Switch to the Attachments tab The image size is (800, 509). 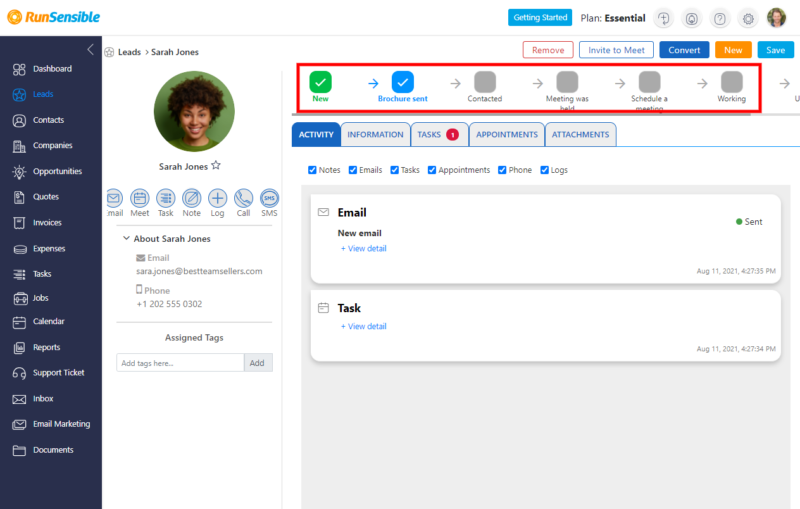[581, 135]
